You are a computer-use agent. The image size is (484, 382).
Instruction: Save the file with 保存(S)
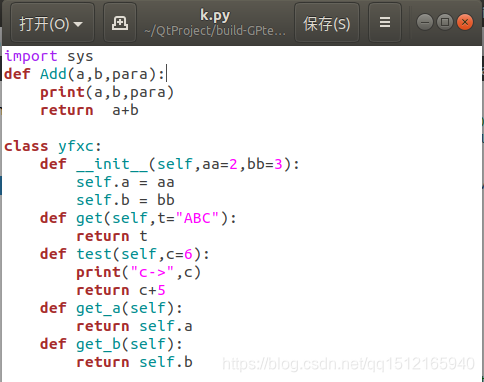point(327,23)
